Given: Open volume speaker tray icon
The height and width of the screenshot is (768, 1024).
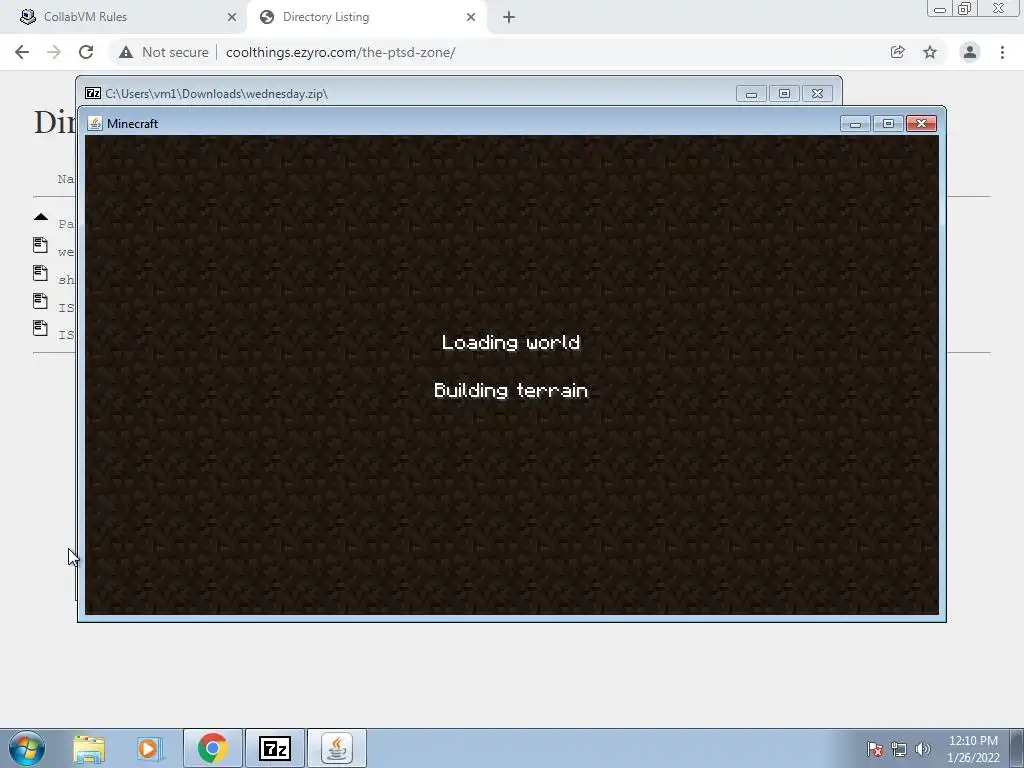Looking at the screenshot, I should [923, 749].
